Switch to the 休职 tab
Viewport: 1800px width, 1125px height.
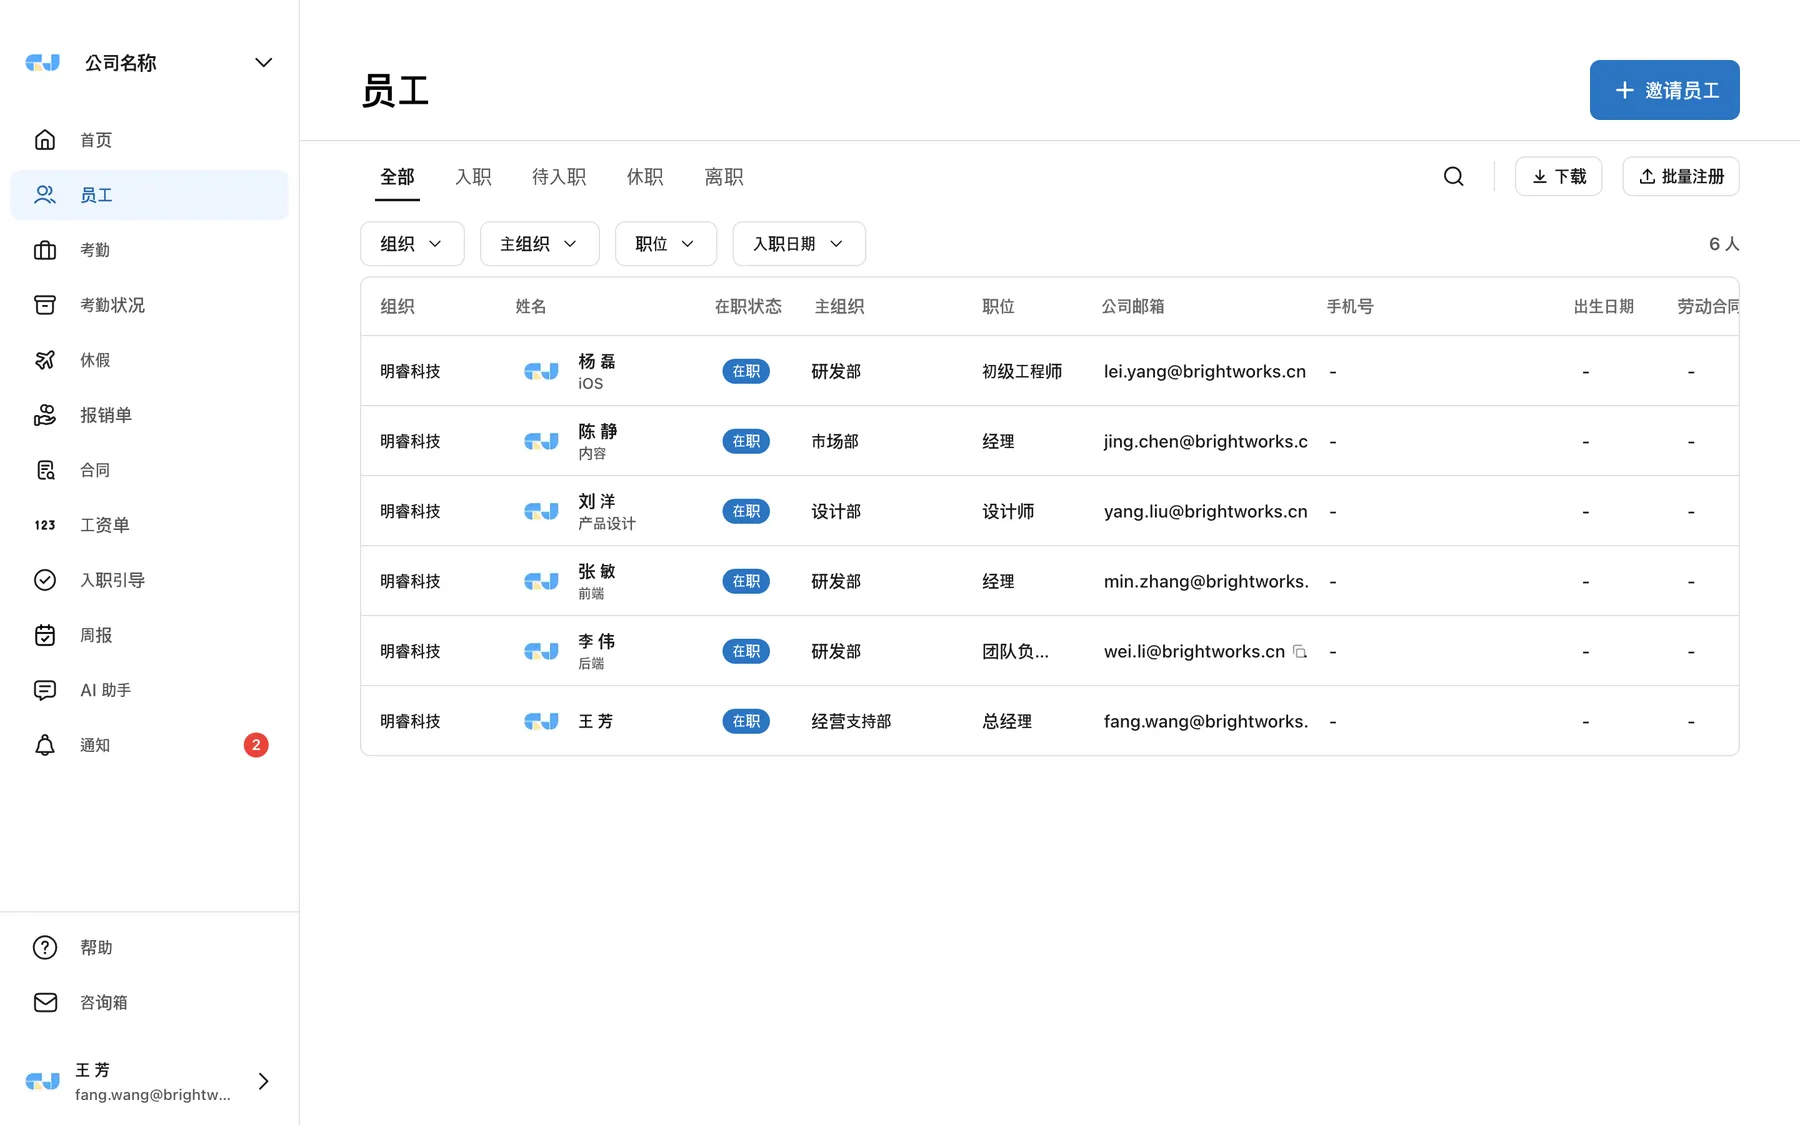645,177
